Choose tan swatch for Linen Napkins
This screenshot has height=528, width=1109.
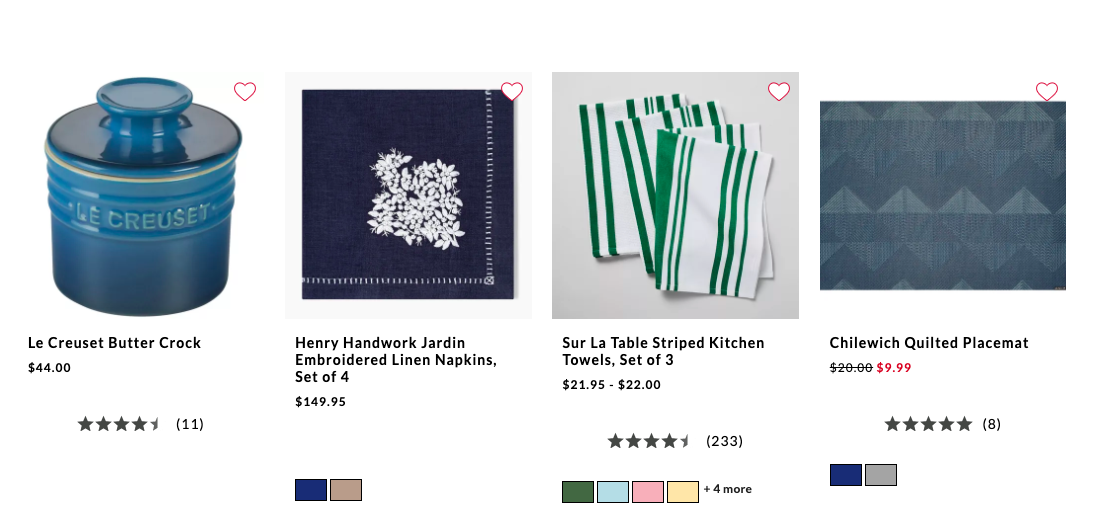pyautogui.click(x=346, y=490)
